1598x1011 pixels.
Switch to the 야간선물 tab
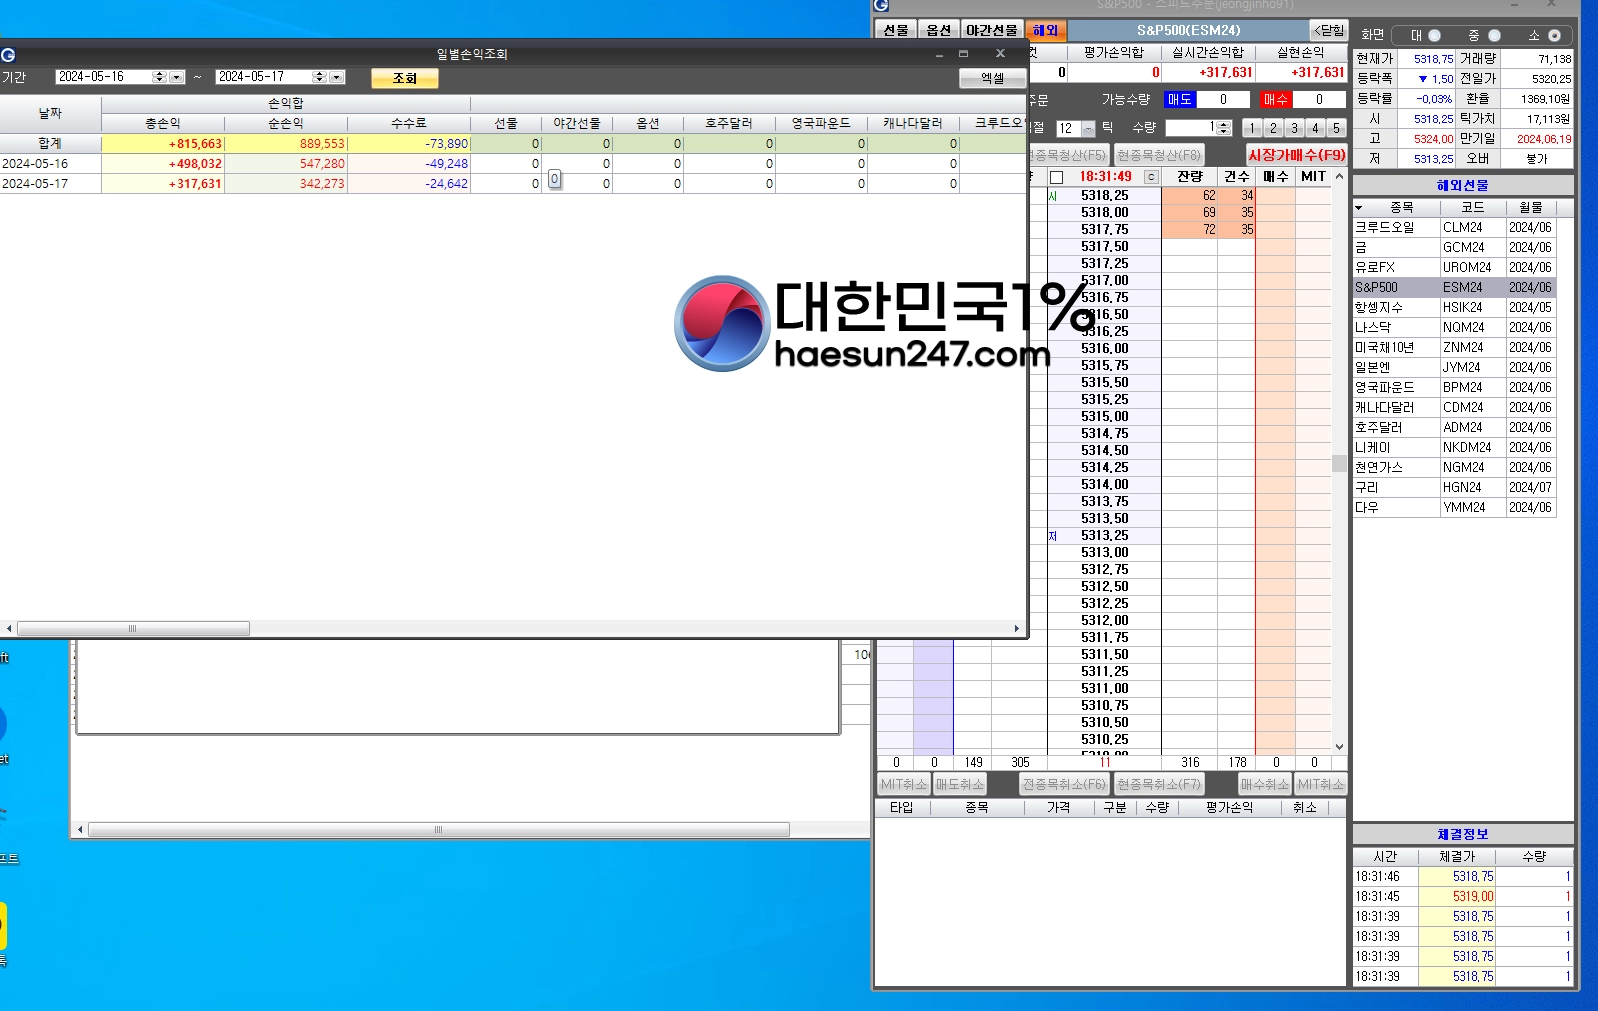(992, 30)
